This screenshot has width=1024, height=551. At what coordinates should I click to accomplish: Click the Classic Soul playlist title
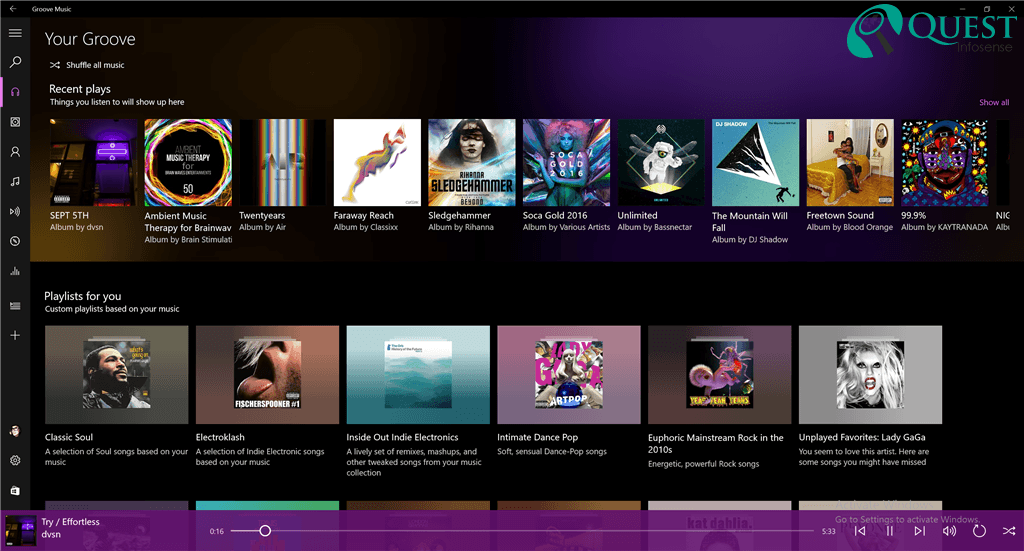(69, 437)
